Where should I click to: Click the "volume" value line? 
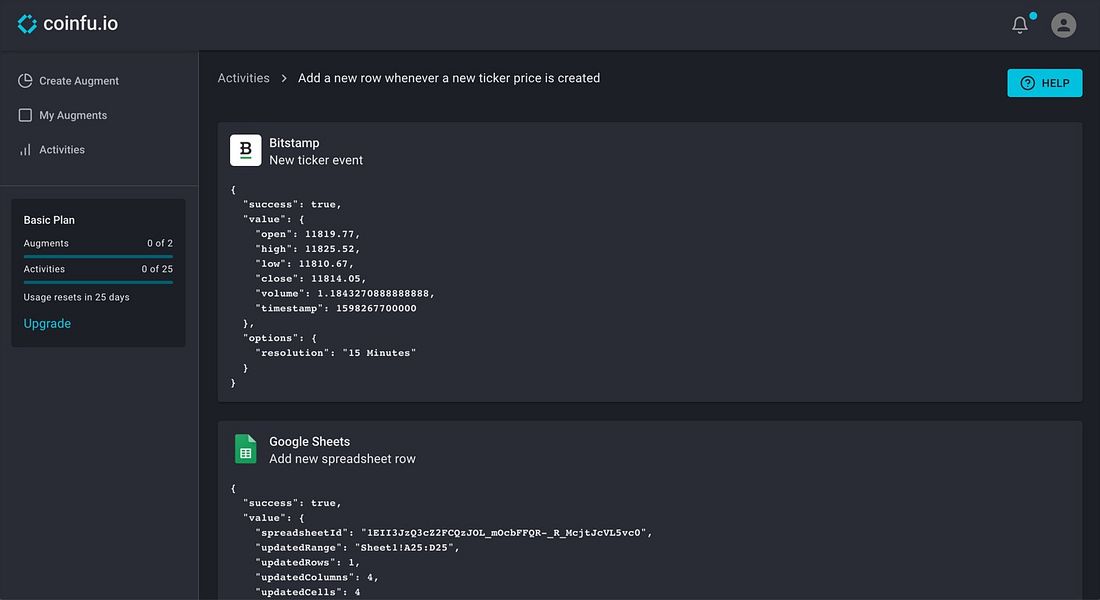pyautogui.click(x=345, y=293)
